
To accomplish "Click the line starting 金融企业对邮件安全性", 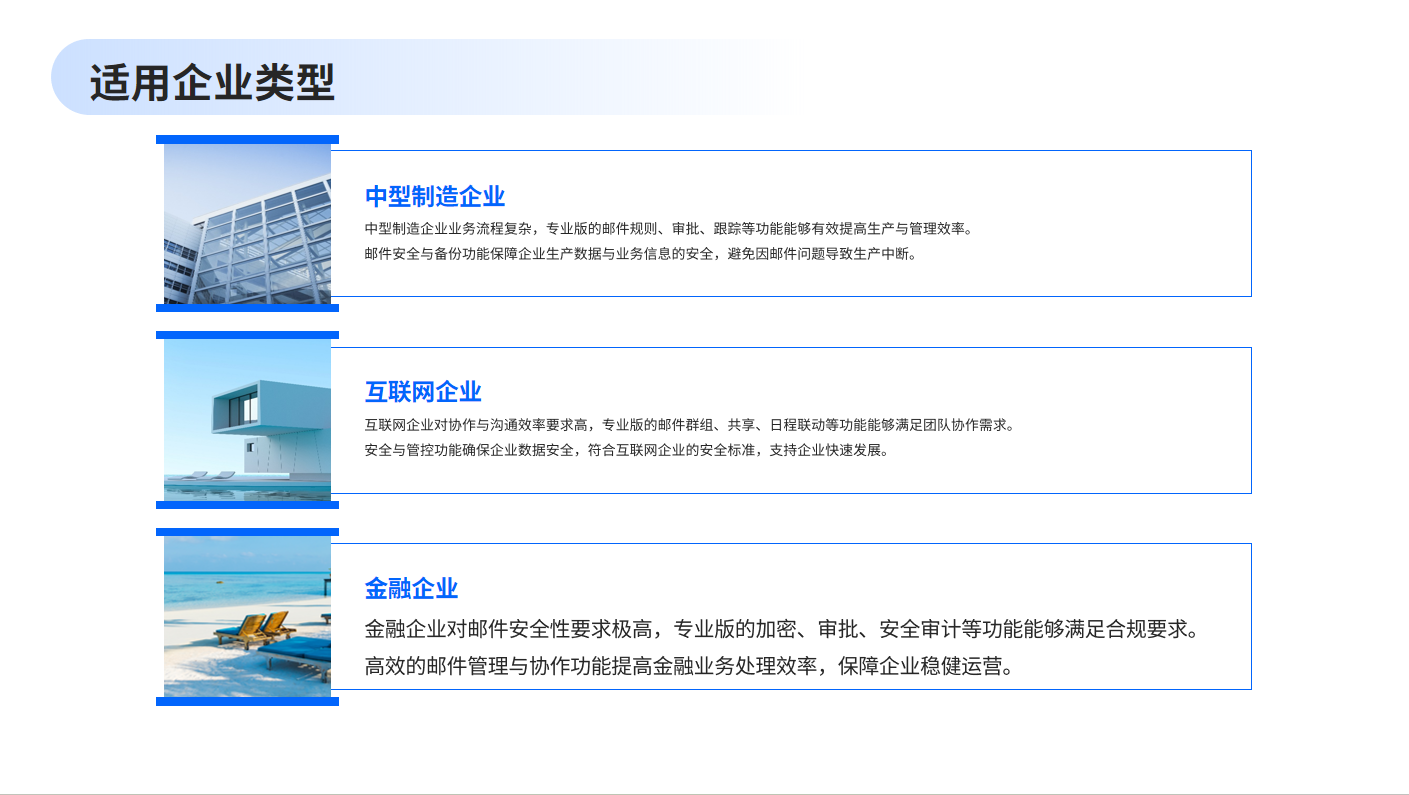I will coord(782,629).
